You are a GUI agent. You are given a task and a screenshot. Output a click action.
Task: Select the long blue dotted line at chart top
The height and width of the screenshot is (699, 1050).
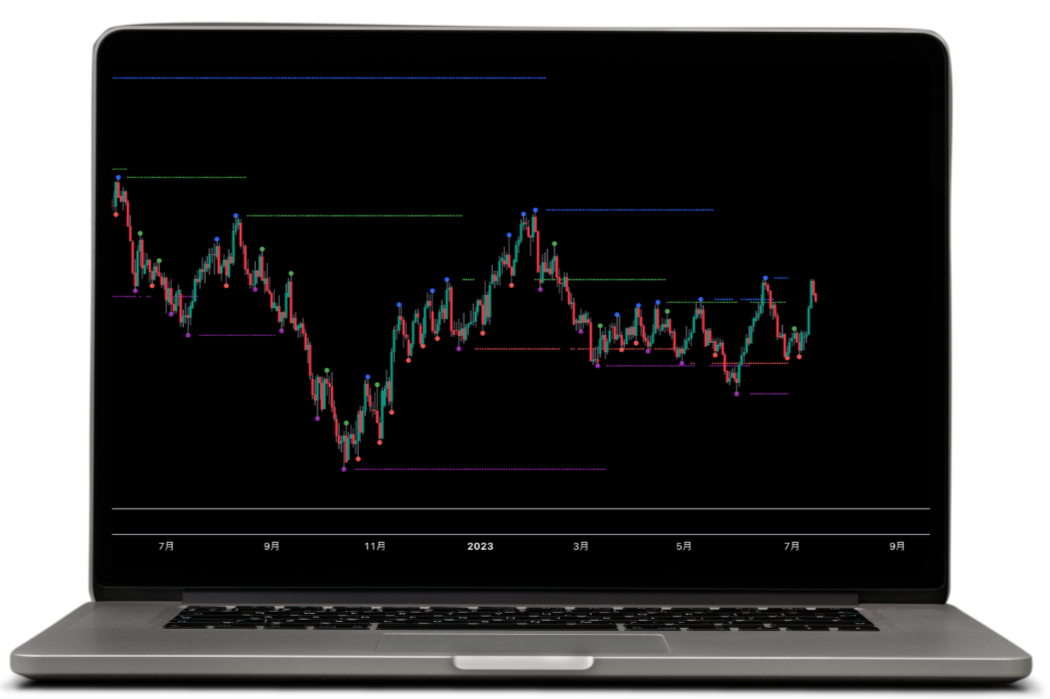coord(330,78)
